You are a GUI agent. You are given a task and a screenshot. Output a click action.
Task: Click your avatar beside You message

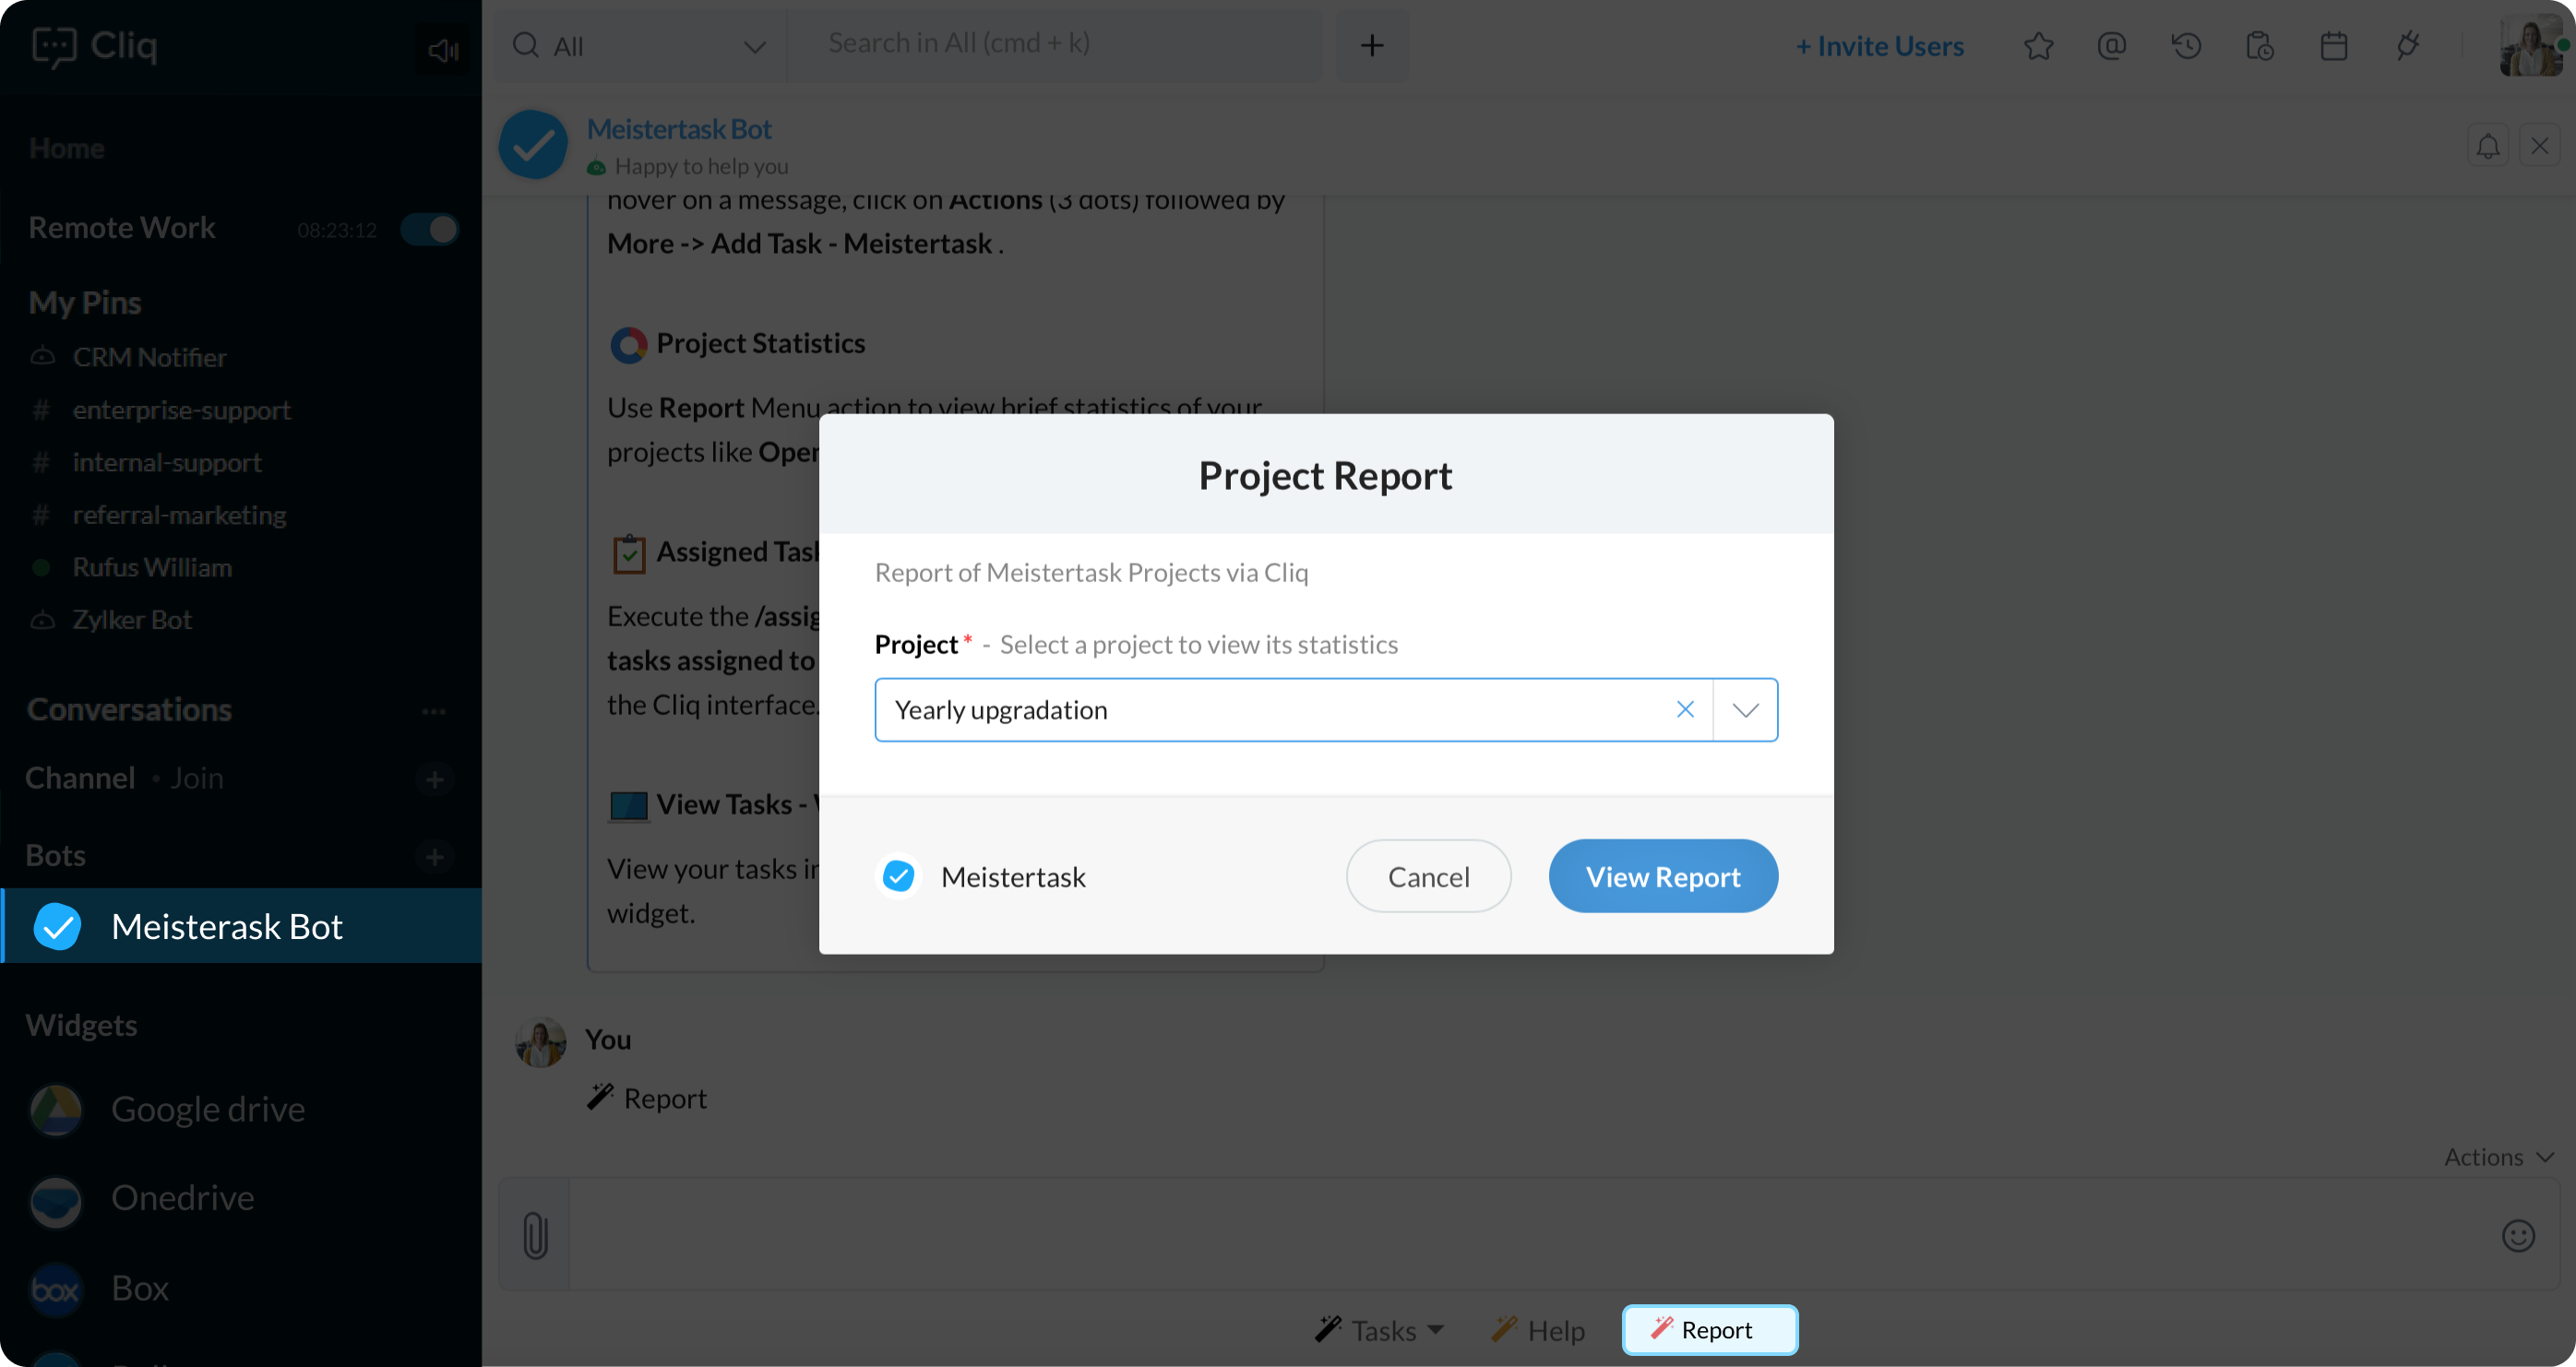pyautogui.click(x=540, y=1042)
